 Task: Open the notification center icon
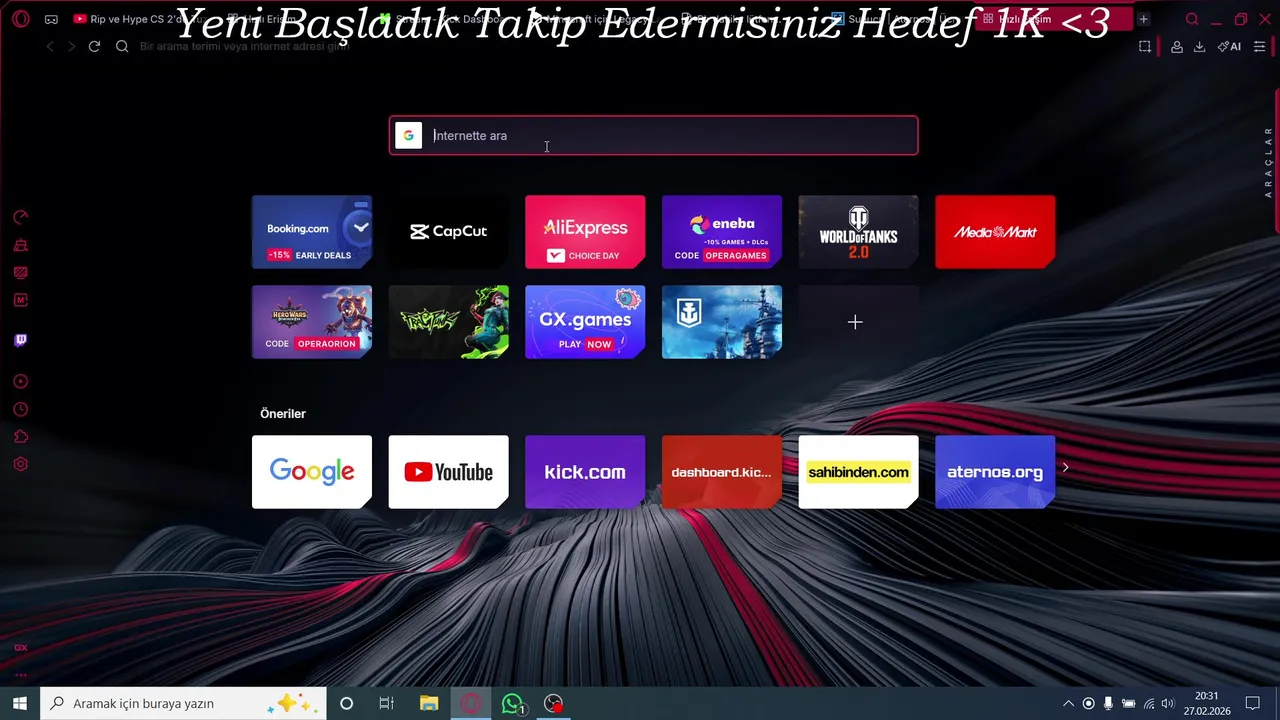1252,704
